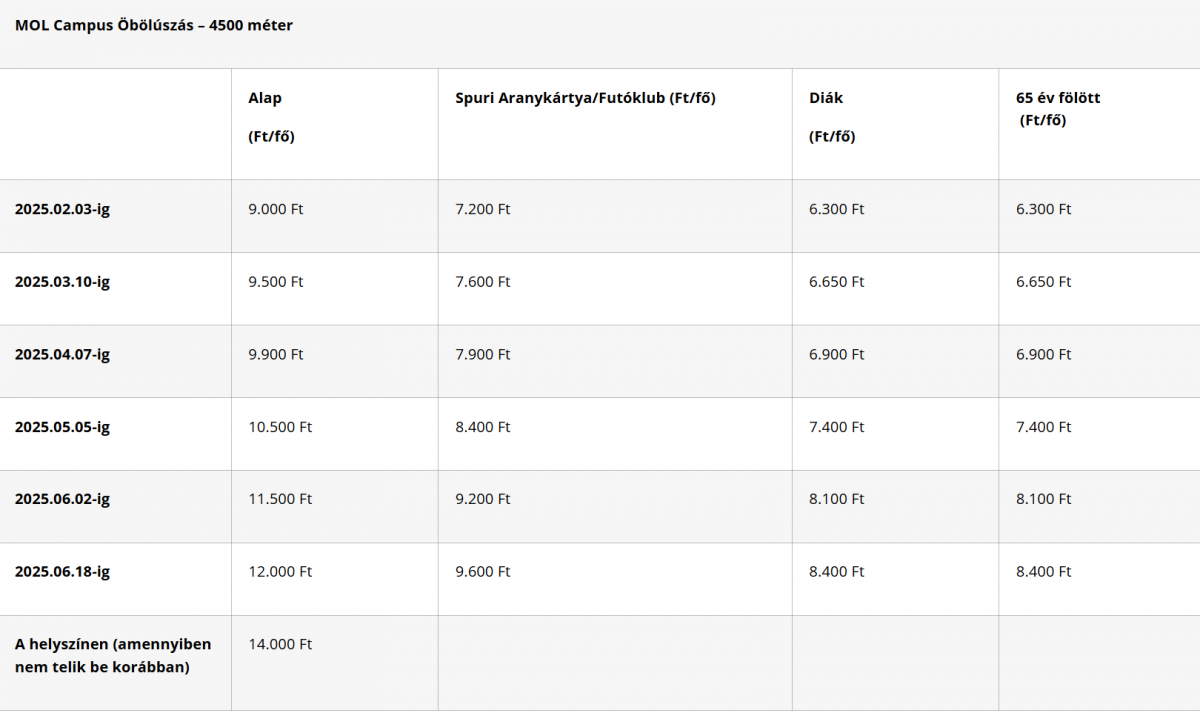Screen dimensions: 1200x716
Task: Click the 2025.06.18-ig deadline label
Action: tap(62, 572)
